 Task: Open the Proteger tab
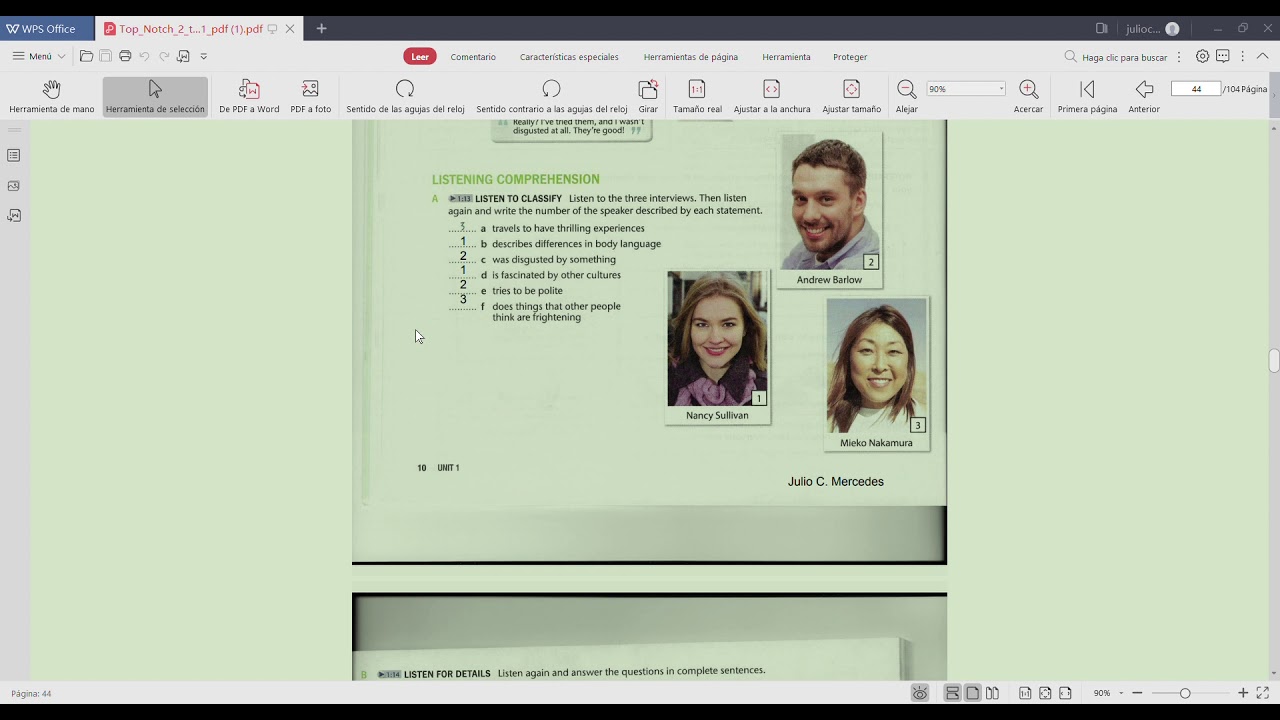pyautogui.click(x=850, y=57)
